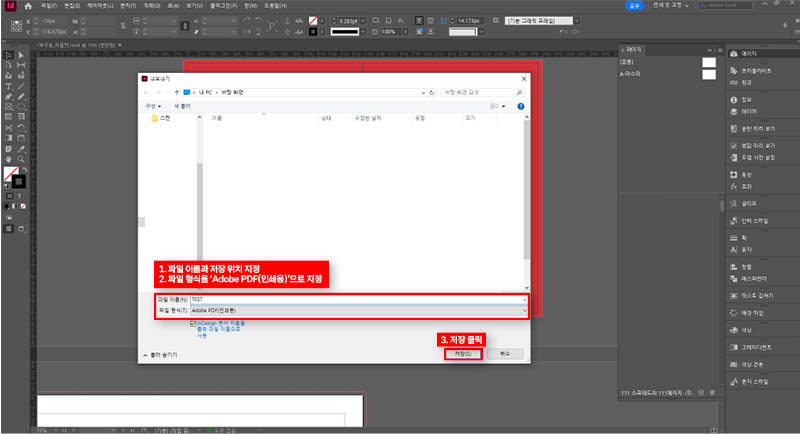Click the blue Share button

pyautogui.click(x=634, y=6)
